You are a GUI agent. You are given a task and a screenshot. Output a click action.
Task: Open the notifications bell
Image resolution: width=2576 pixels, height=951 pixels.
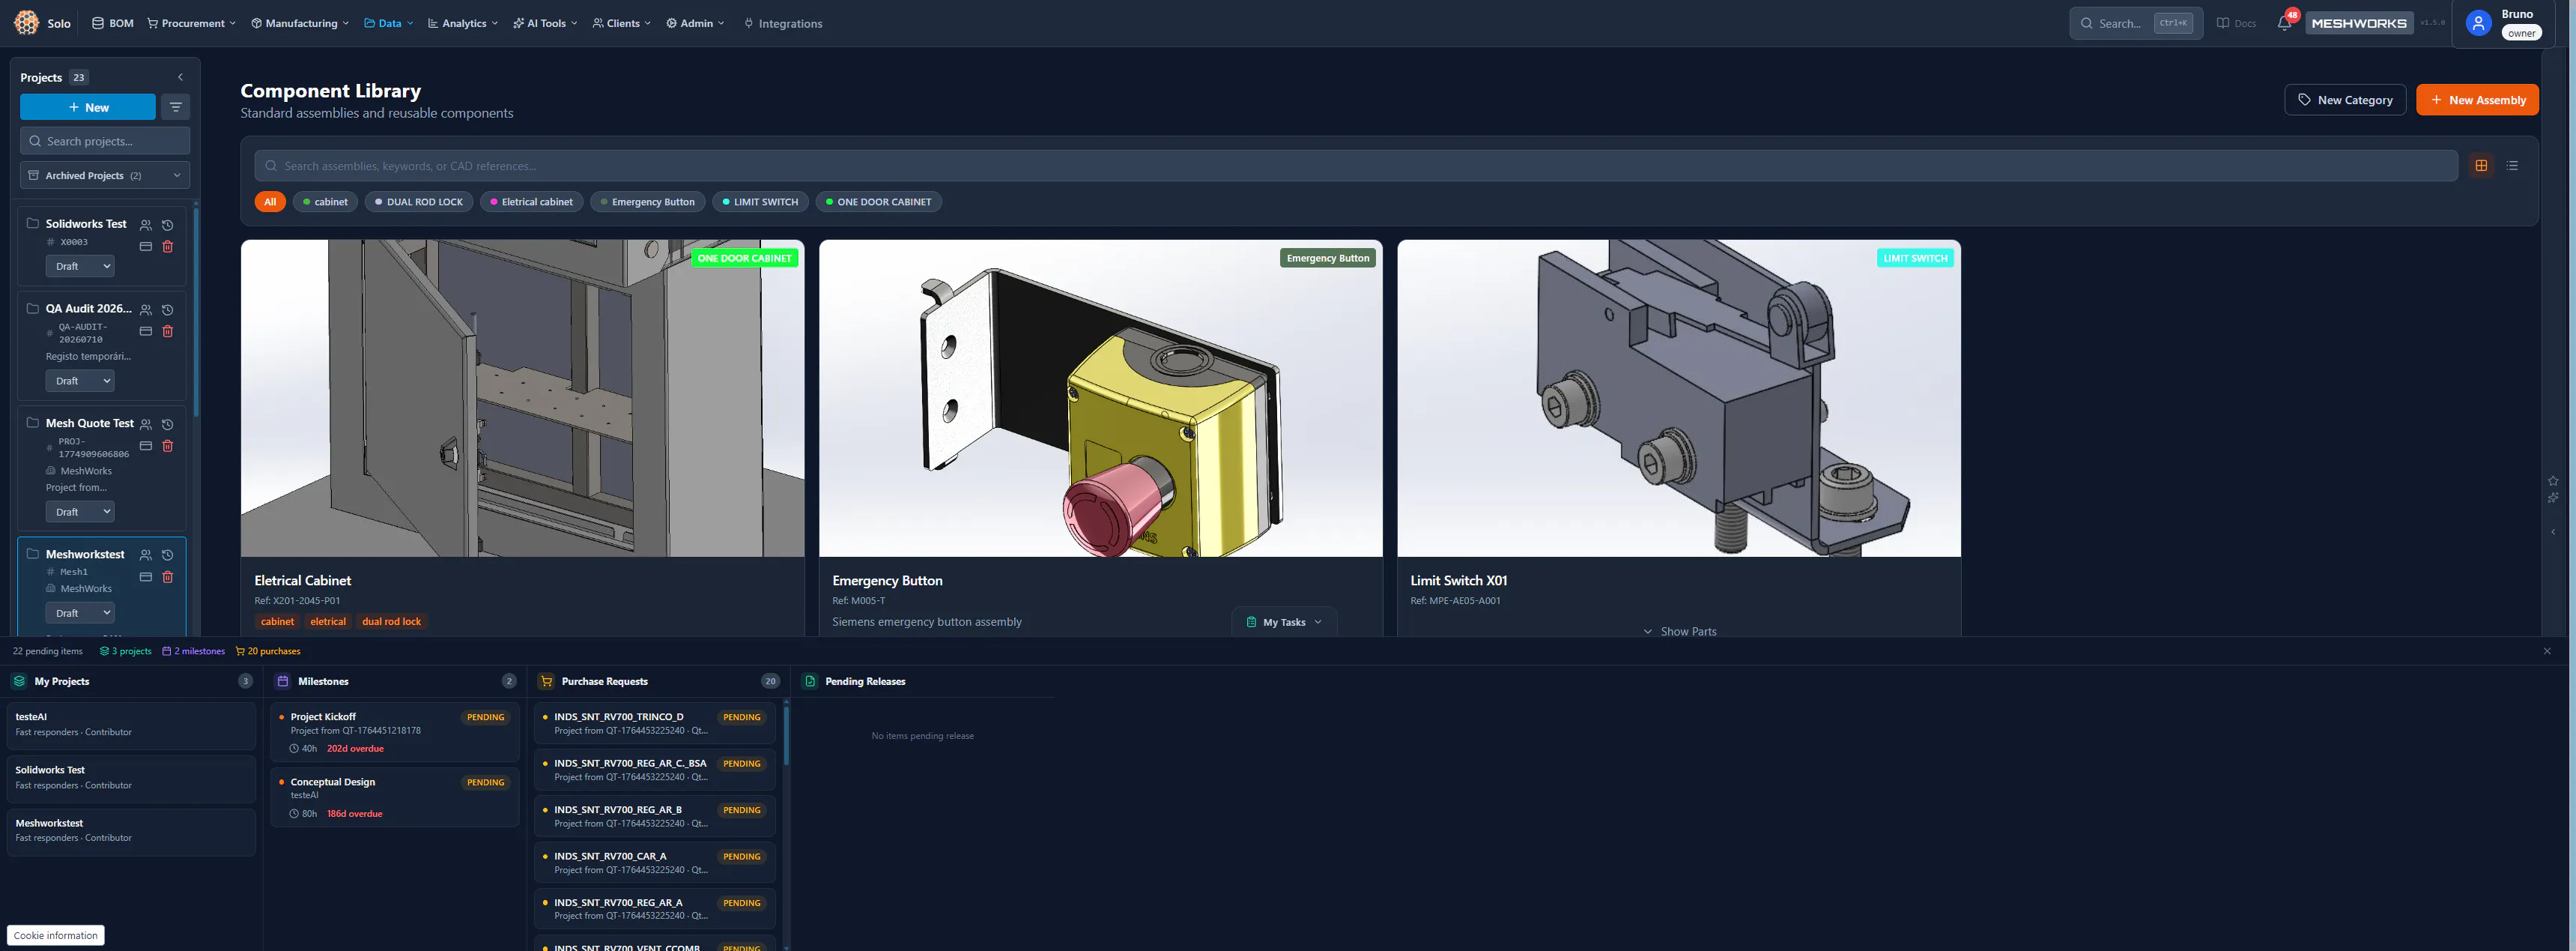point(2284,23)
